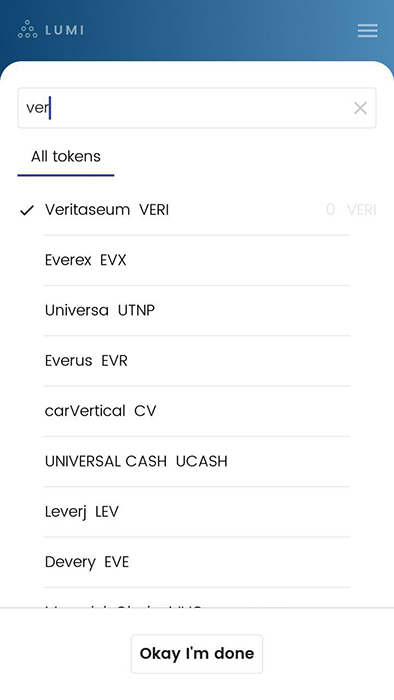
Task: Click the LUMI brand text
Action: [x=64, y=30]
